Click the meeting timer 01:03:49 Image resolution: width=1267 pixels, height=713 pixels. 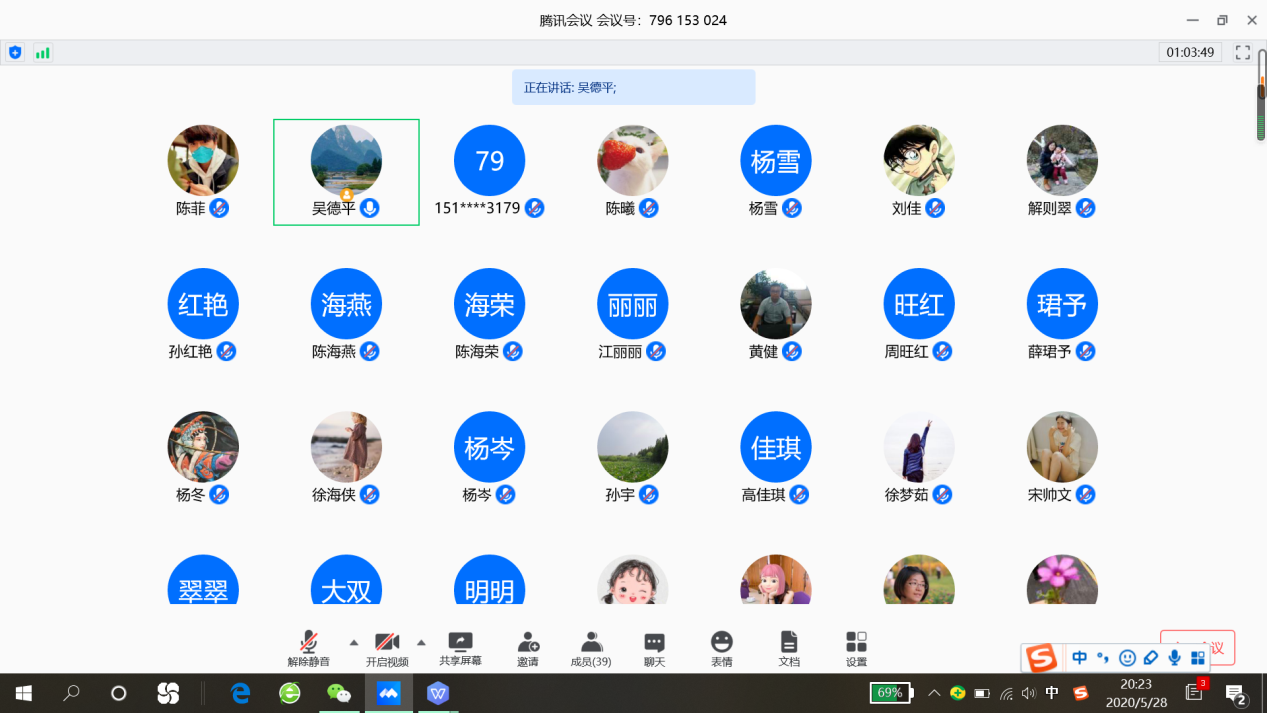1190,52
